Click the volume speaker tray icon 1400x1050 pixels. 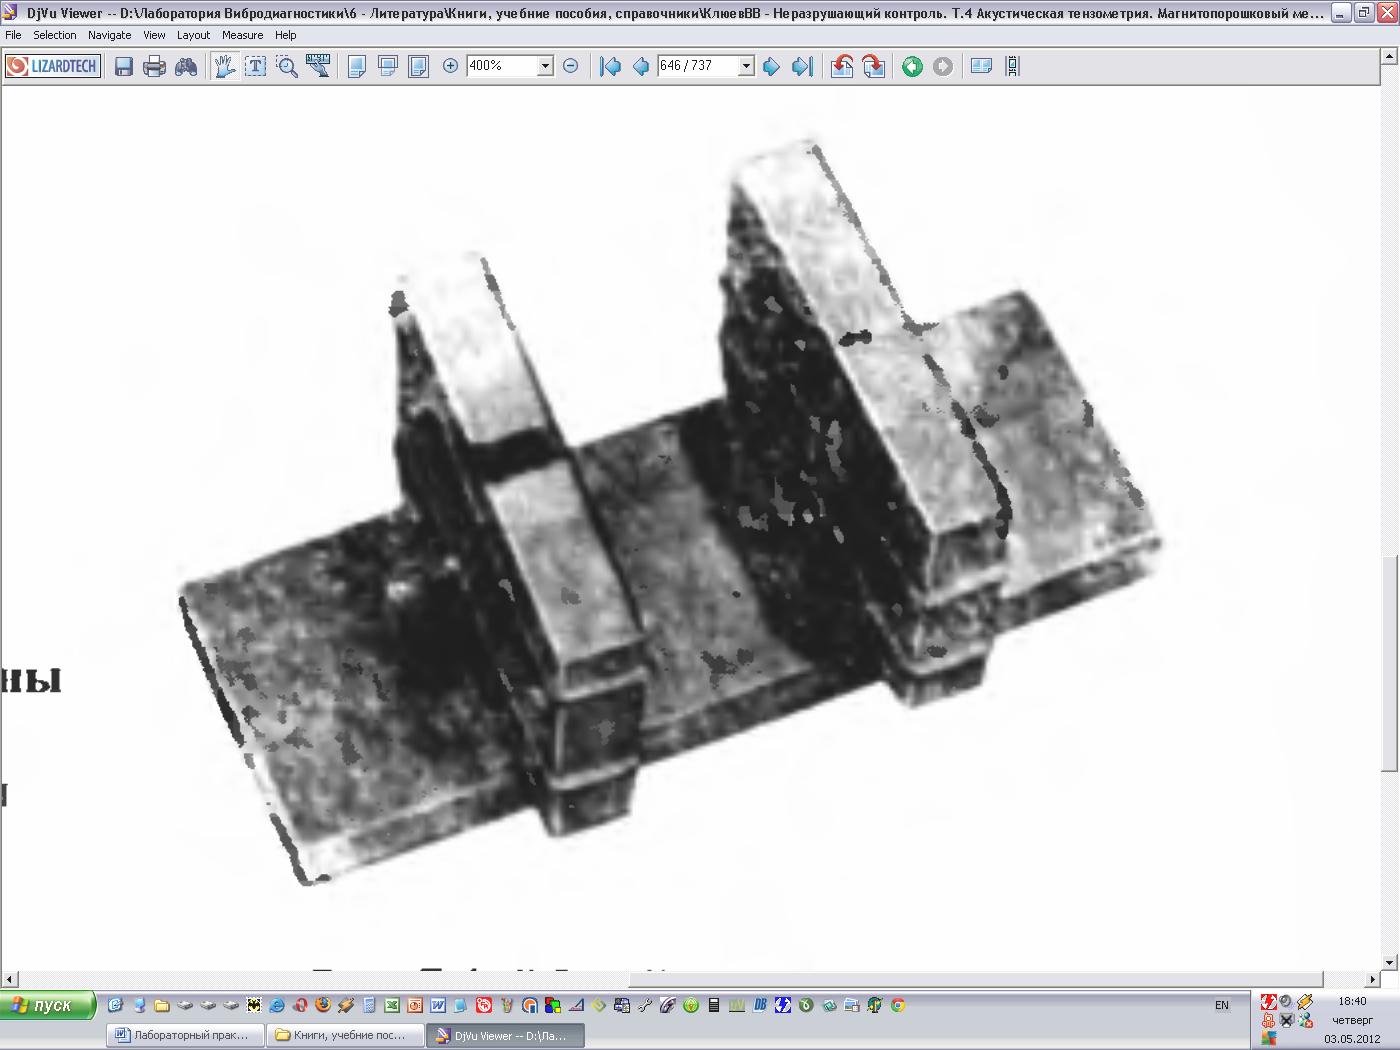[x=1286, y=1000]
